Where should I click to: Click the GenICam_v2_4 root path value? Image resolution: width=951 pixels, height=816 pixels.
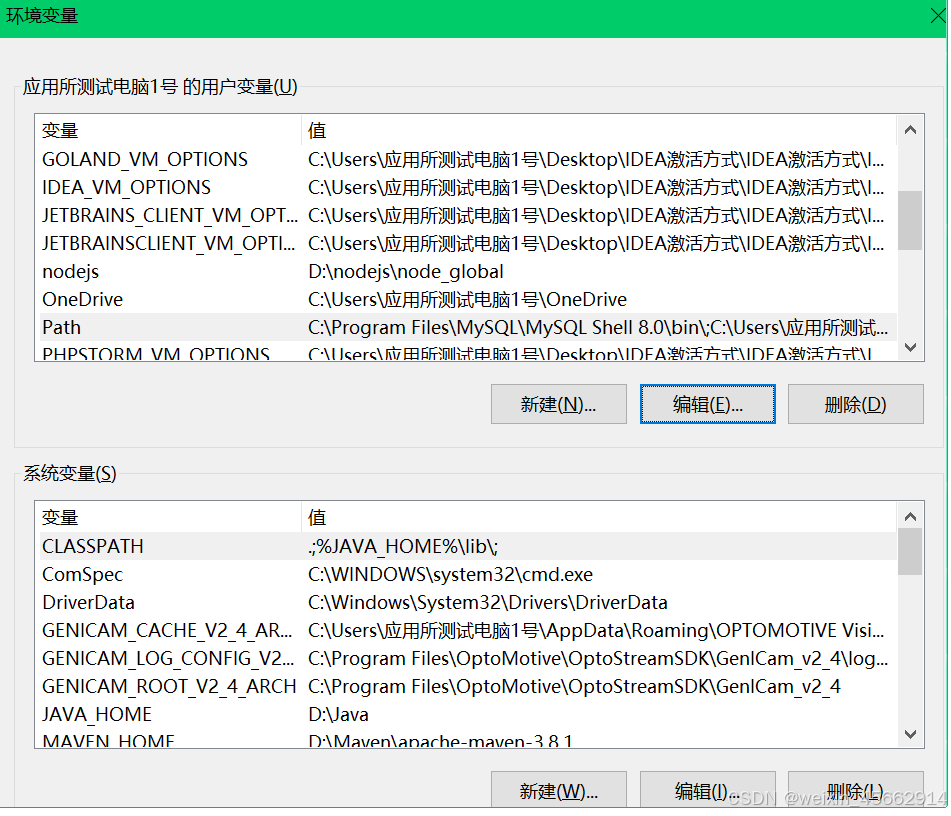pyautogui.click(x=574, y=686)
